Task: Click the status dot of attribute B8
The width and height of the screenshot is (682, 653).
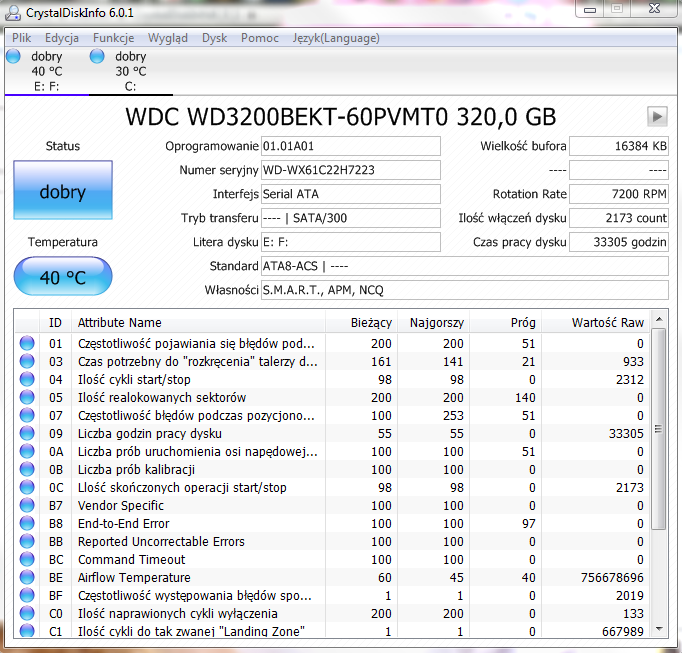Action: click(x=27, y=523)
